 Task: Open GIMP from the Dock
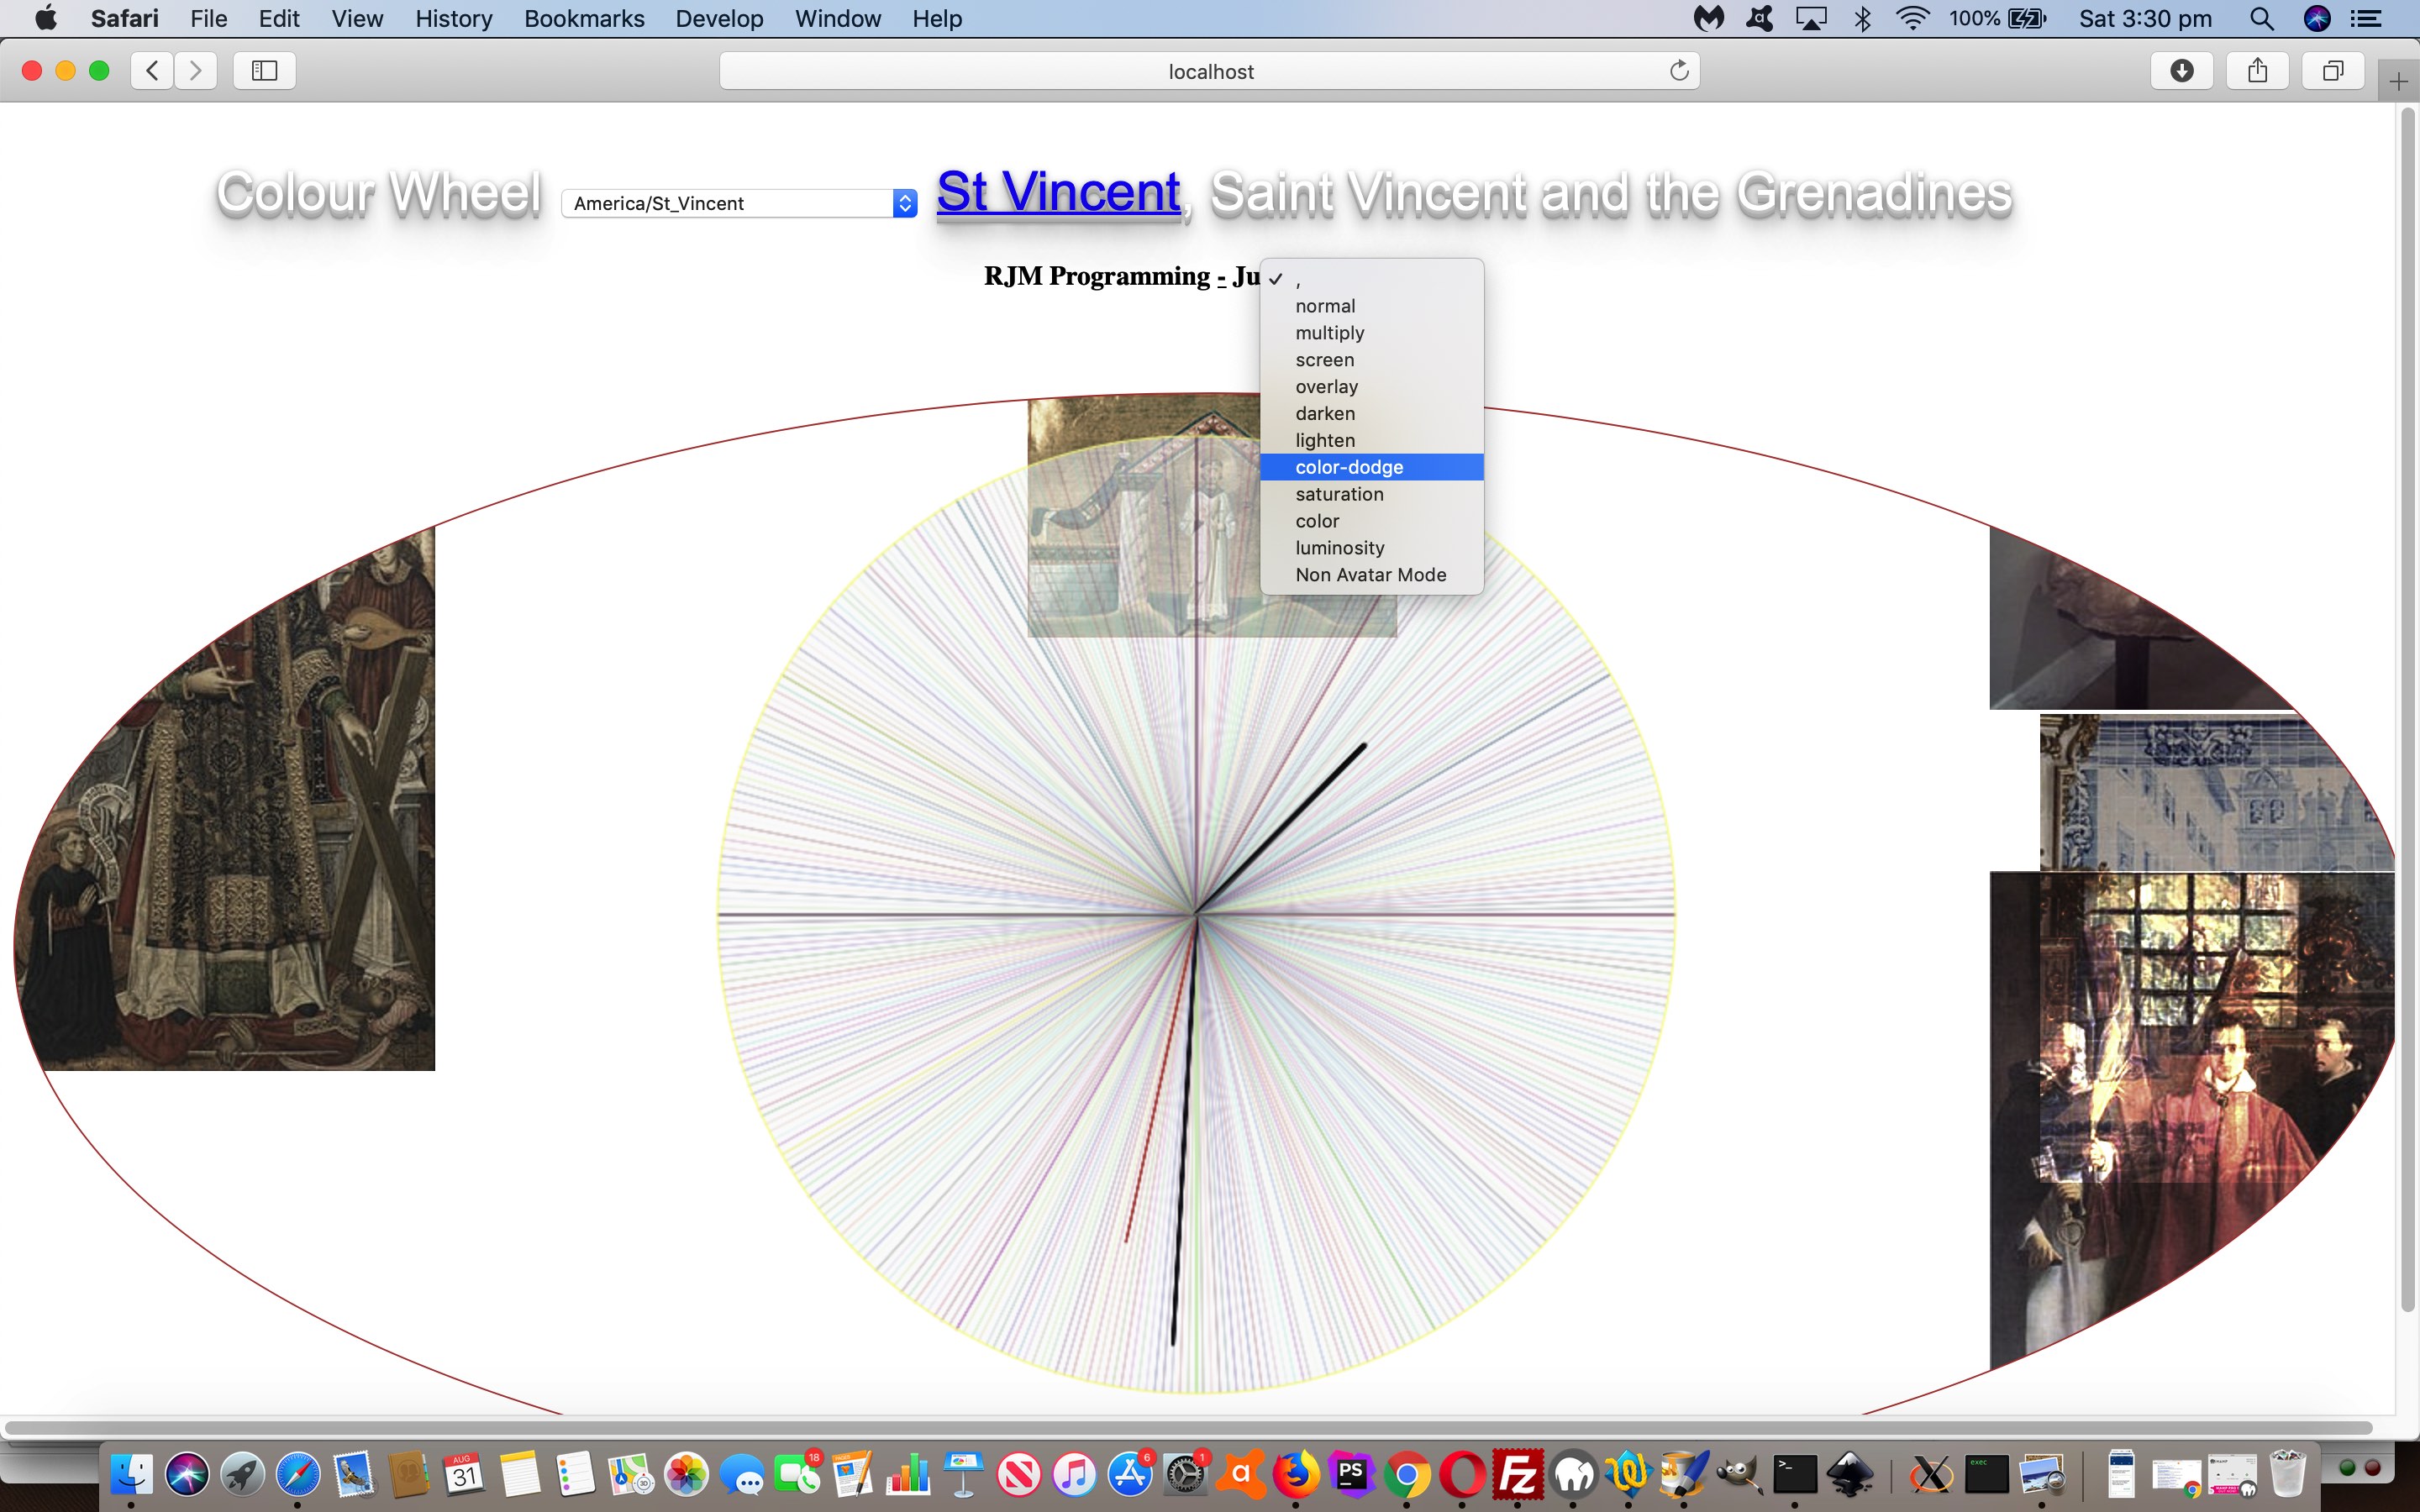[x=1739, y=1474]
